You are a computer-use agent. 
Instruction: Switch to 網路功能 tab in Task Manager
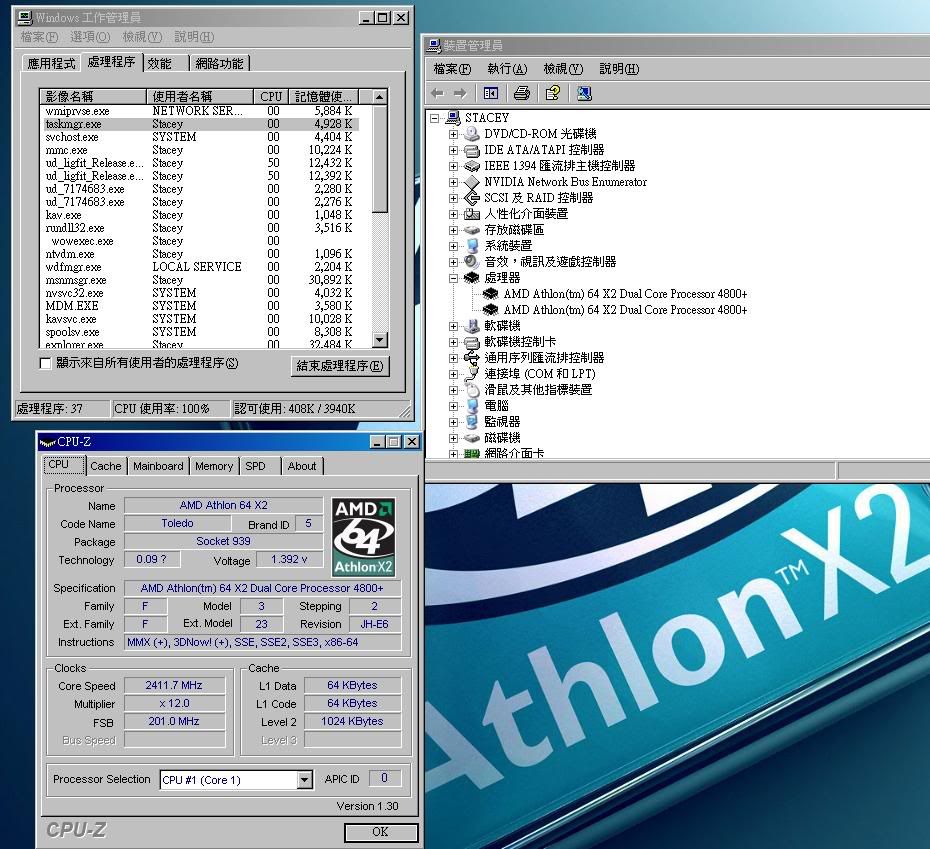tap(219, 63)
